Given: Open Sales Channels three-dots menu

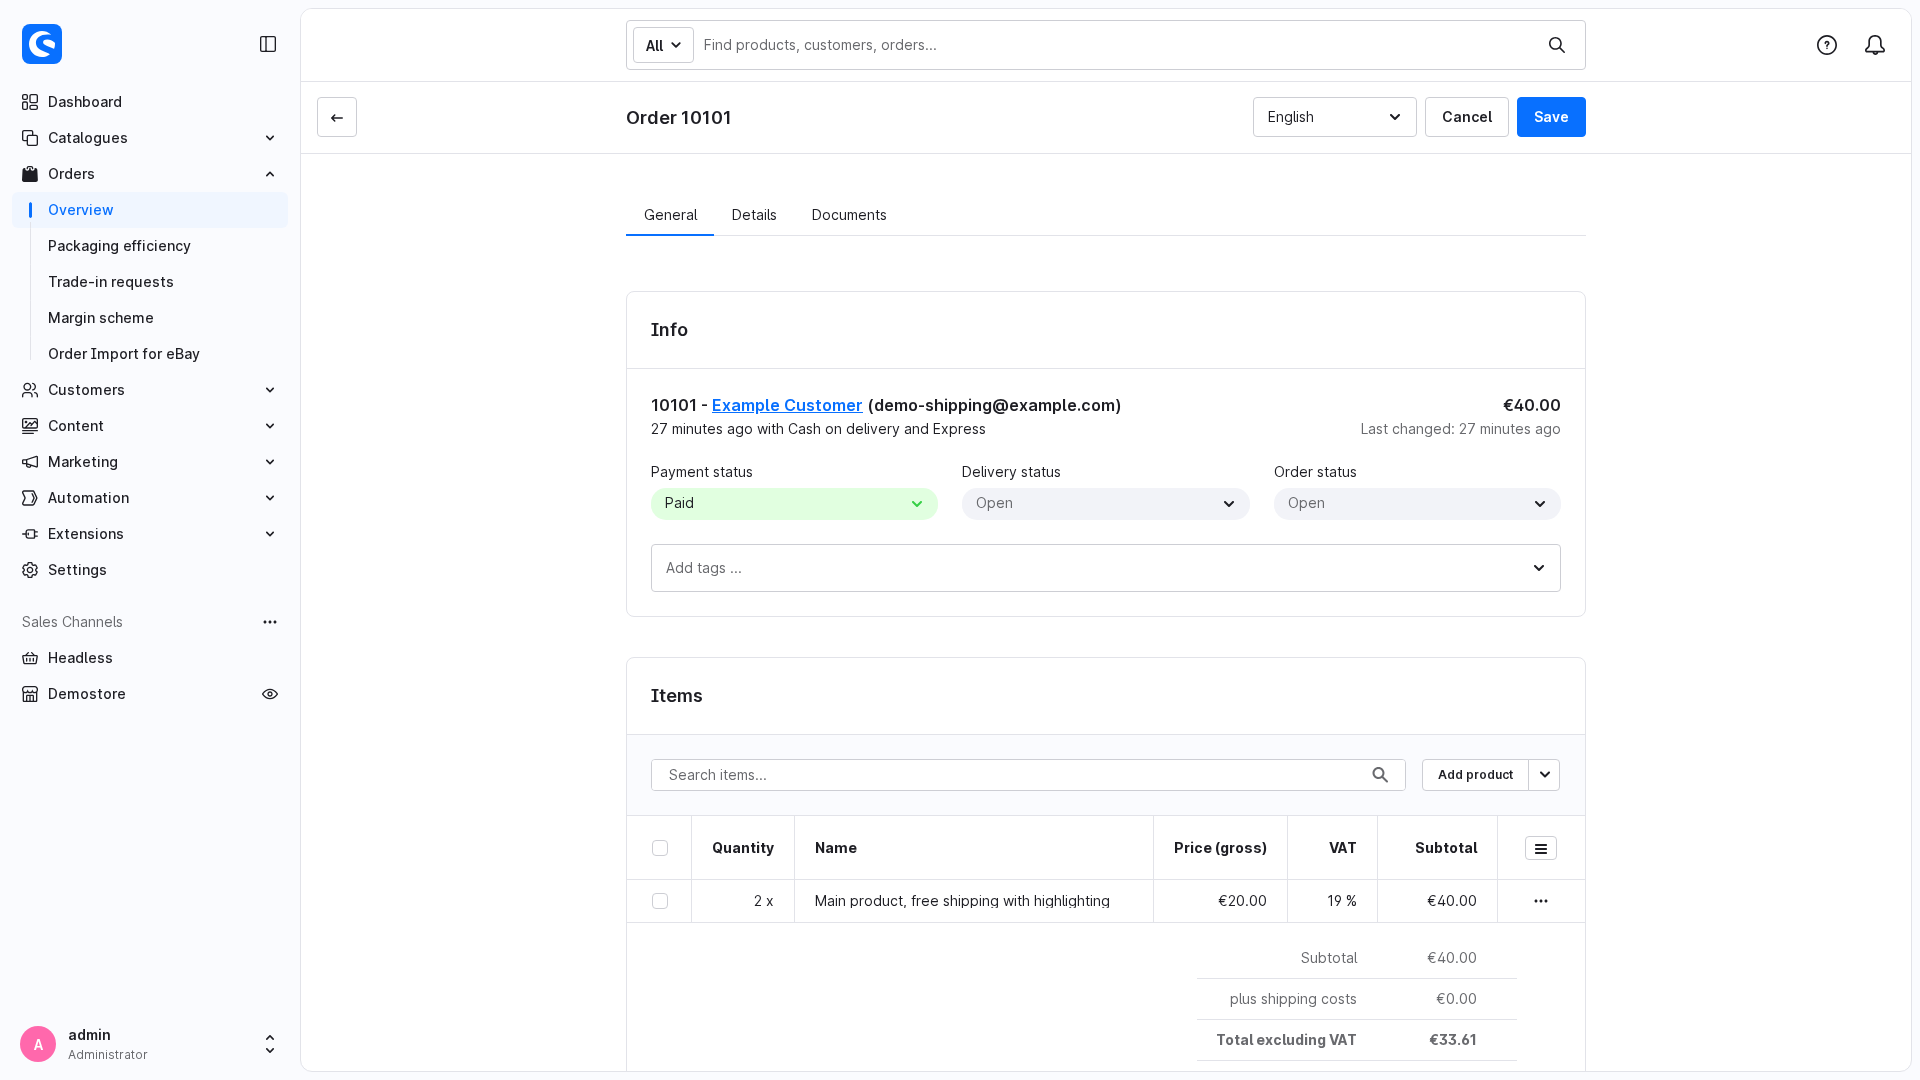Looking at the screenshot, I should tap(270, 622).
